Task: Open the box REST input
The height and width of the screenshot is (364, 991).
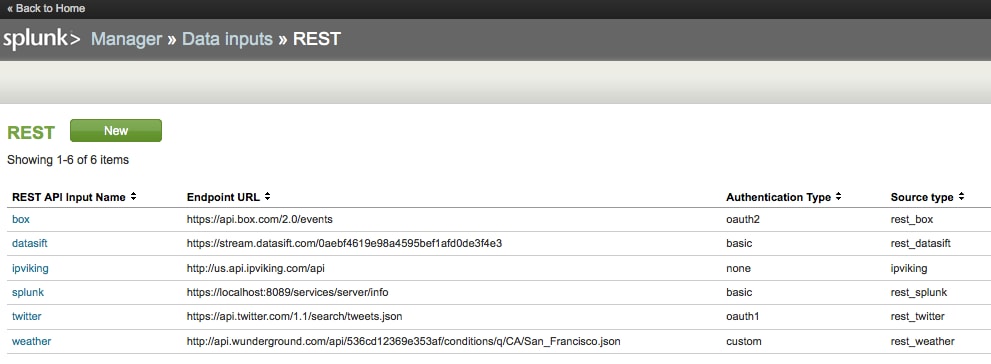Action: [21, 219]
